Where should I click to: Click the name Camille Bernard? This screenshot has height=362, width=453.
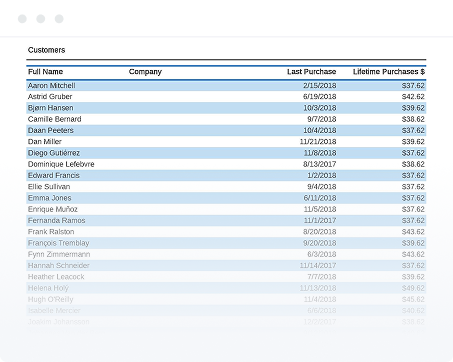point(55,119)
